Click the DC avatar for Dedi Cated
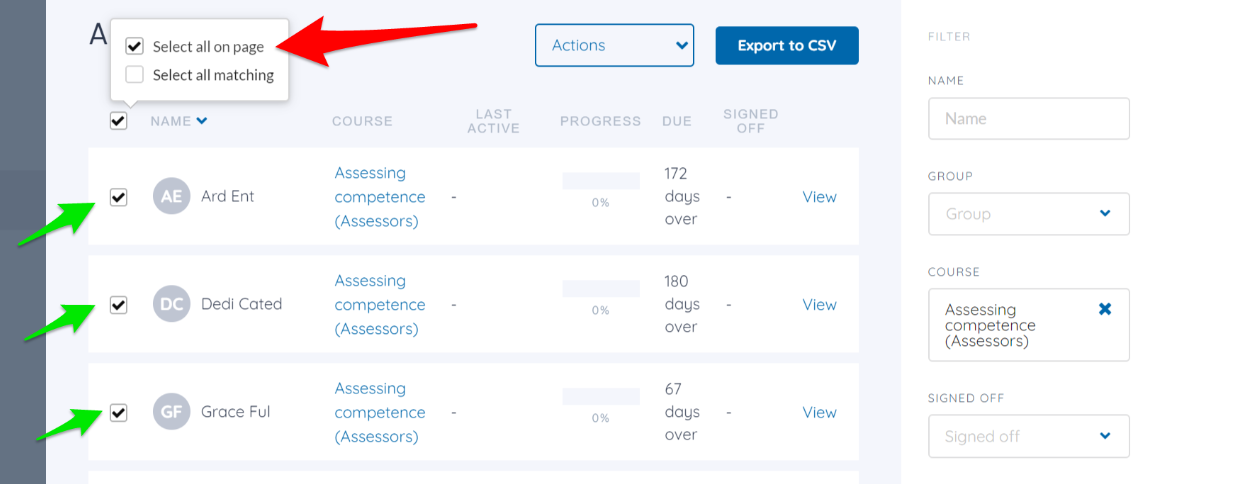Image resolution: width=1236 pixels, height=484 pixels. pos(171,304)
